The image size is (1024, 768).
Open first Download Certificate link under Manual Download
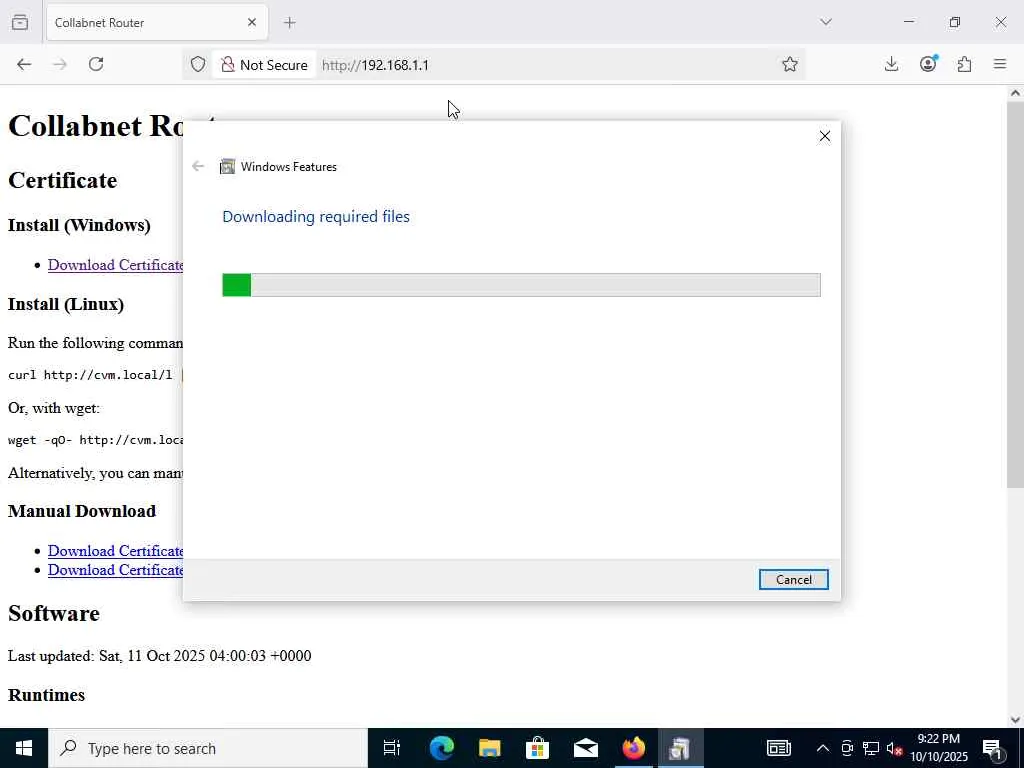(x=116, y=551)
